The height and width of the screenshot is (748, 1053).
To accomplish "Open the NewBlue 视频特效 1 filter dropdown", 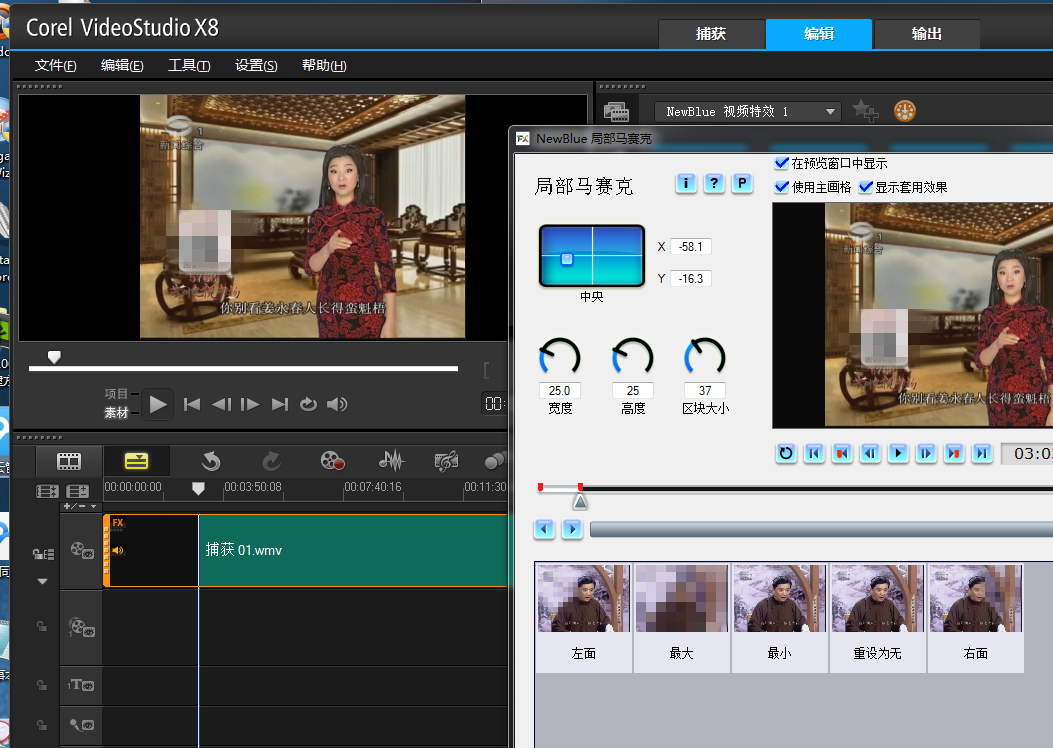I will pyautogui.click(x=748, y=111).
